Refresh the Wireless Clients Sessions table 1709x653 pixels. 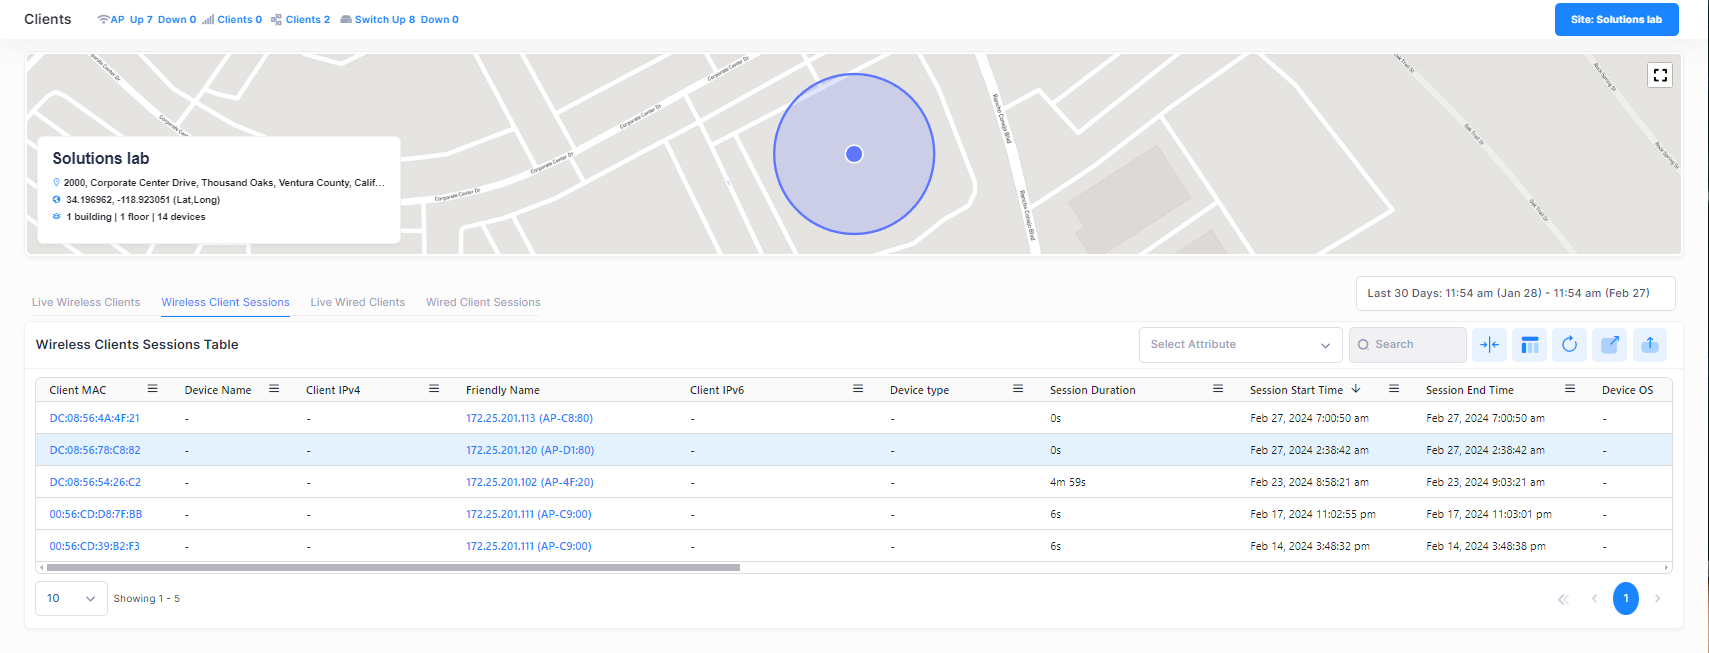1569,345
